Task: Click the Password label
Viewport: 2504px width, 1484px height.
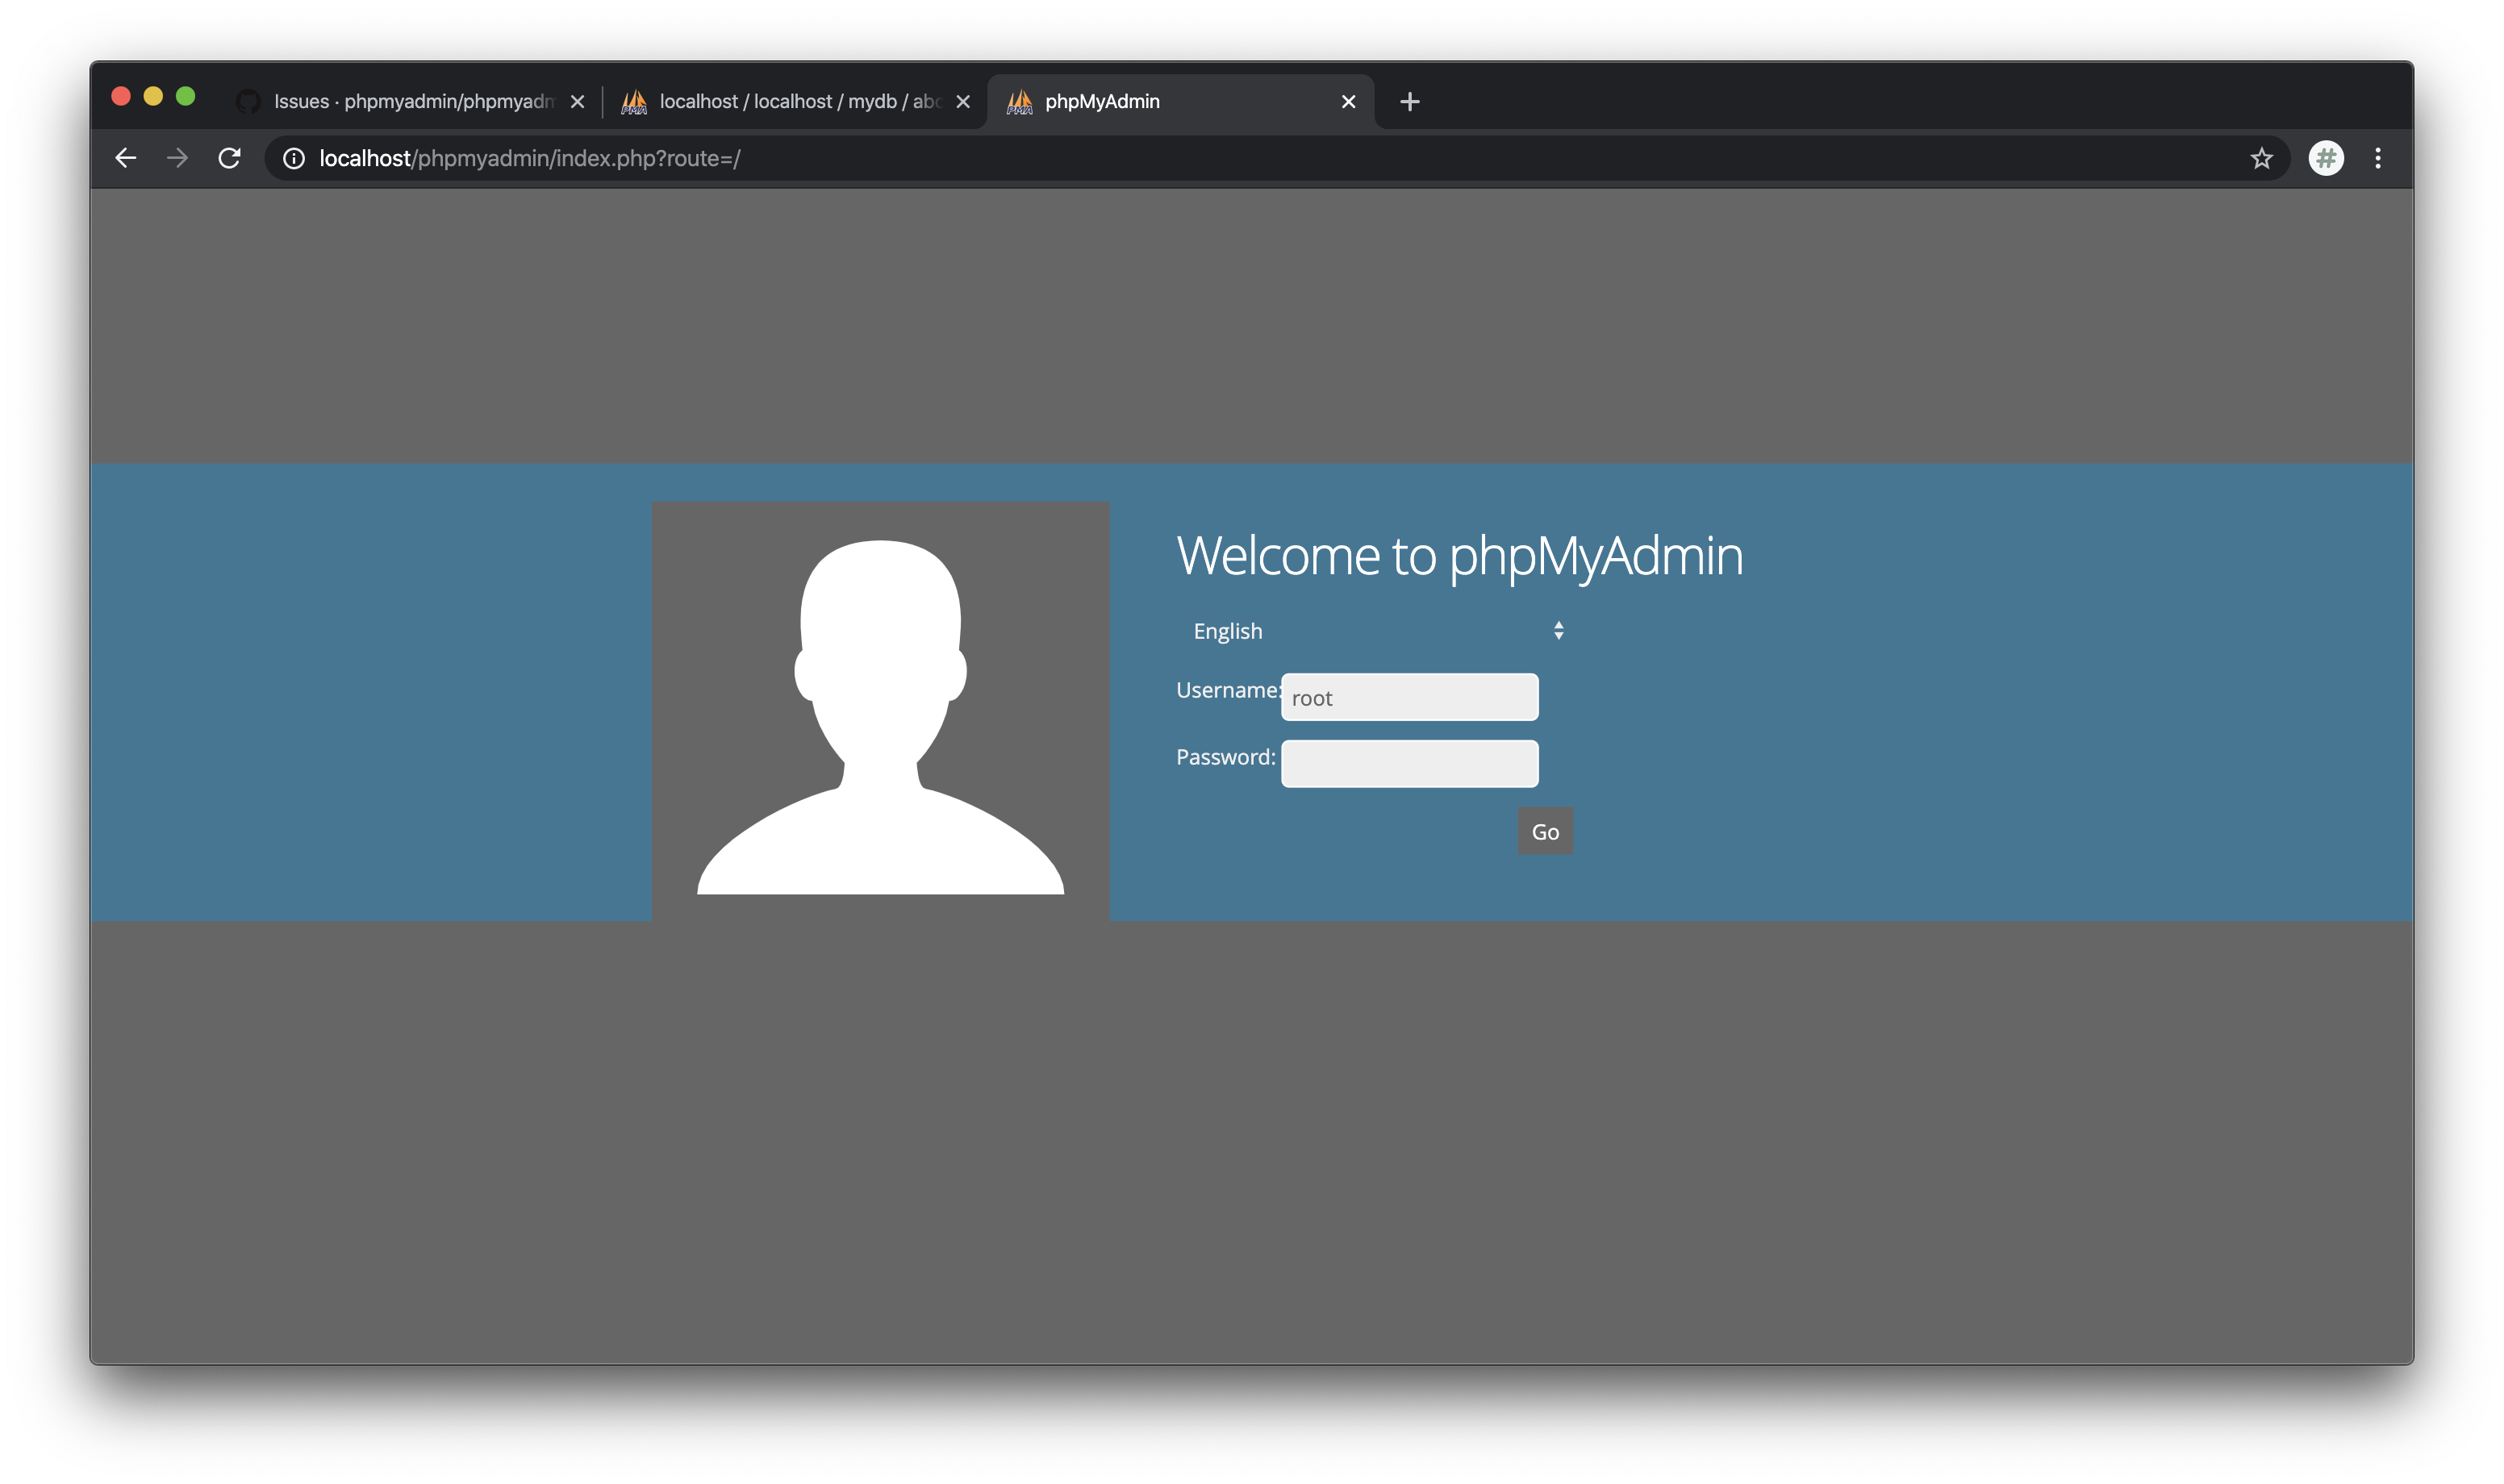Action: tap(1226, 757)
